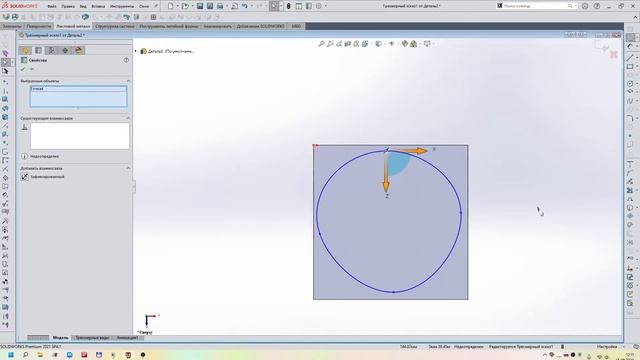Select the sketch point atop the ellipse

pos(387,150)
